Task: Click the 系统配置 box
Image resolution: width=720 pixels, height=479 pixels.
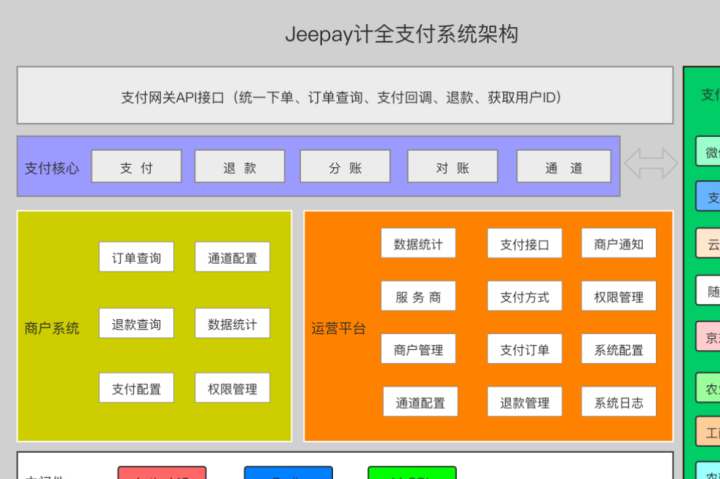Action: click(619, 349)
